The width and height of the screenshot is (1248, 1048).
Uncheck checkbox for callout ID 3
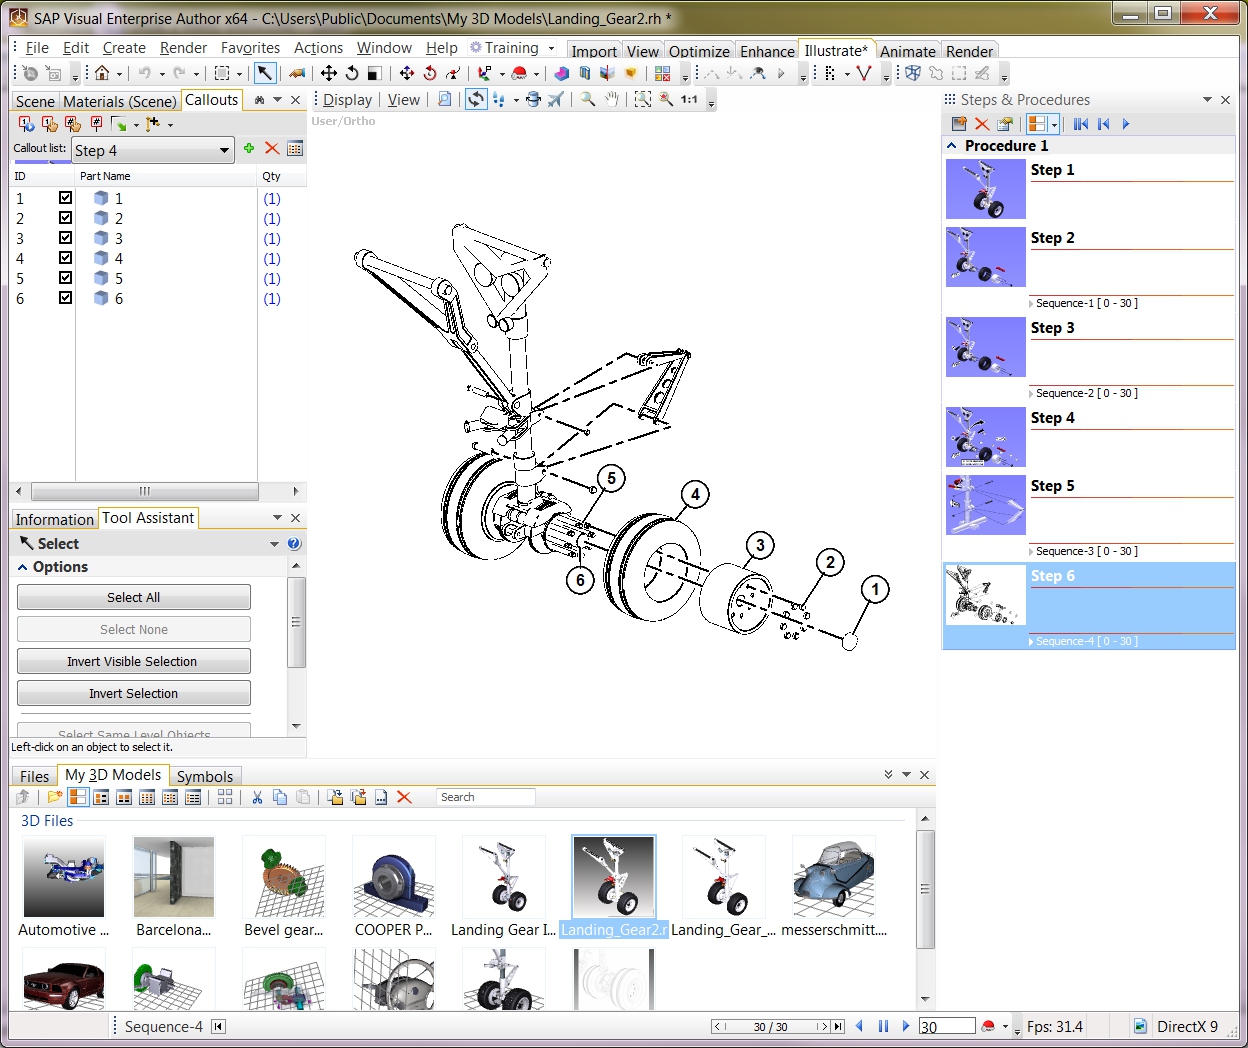click(65, 238)
